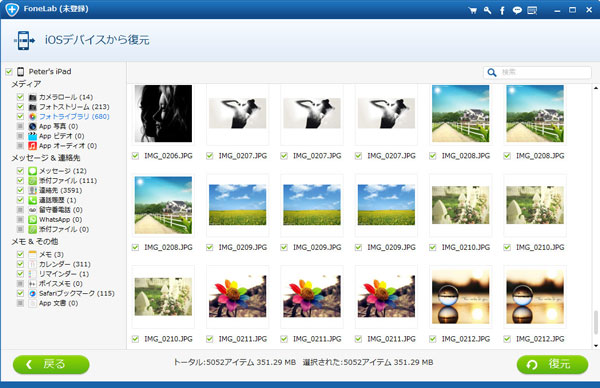Viewport: 600px width, 388px height.
Task: Select the App 文書 document icon
Action: 33,303
